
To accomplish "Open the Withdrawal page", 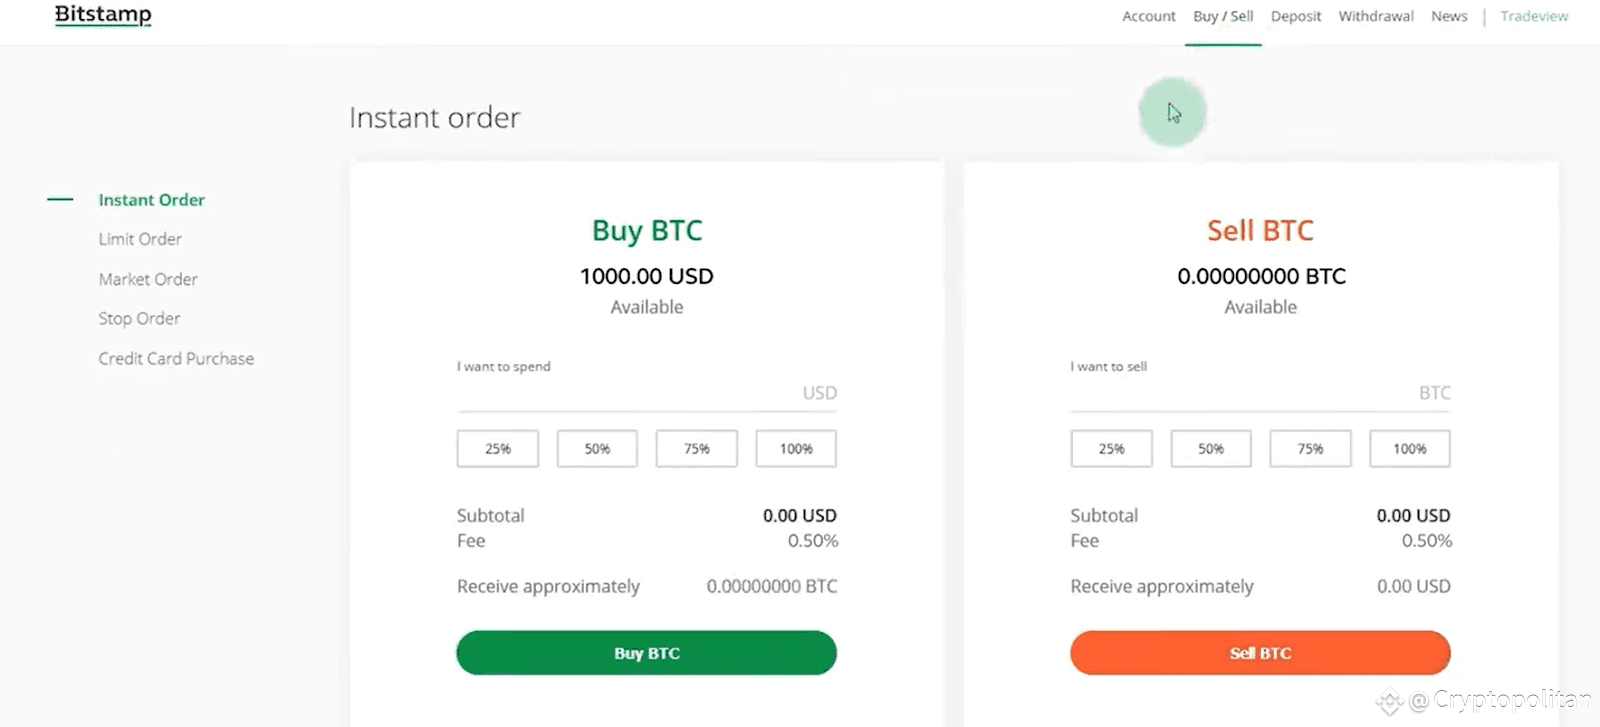I will (1376, 16).
